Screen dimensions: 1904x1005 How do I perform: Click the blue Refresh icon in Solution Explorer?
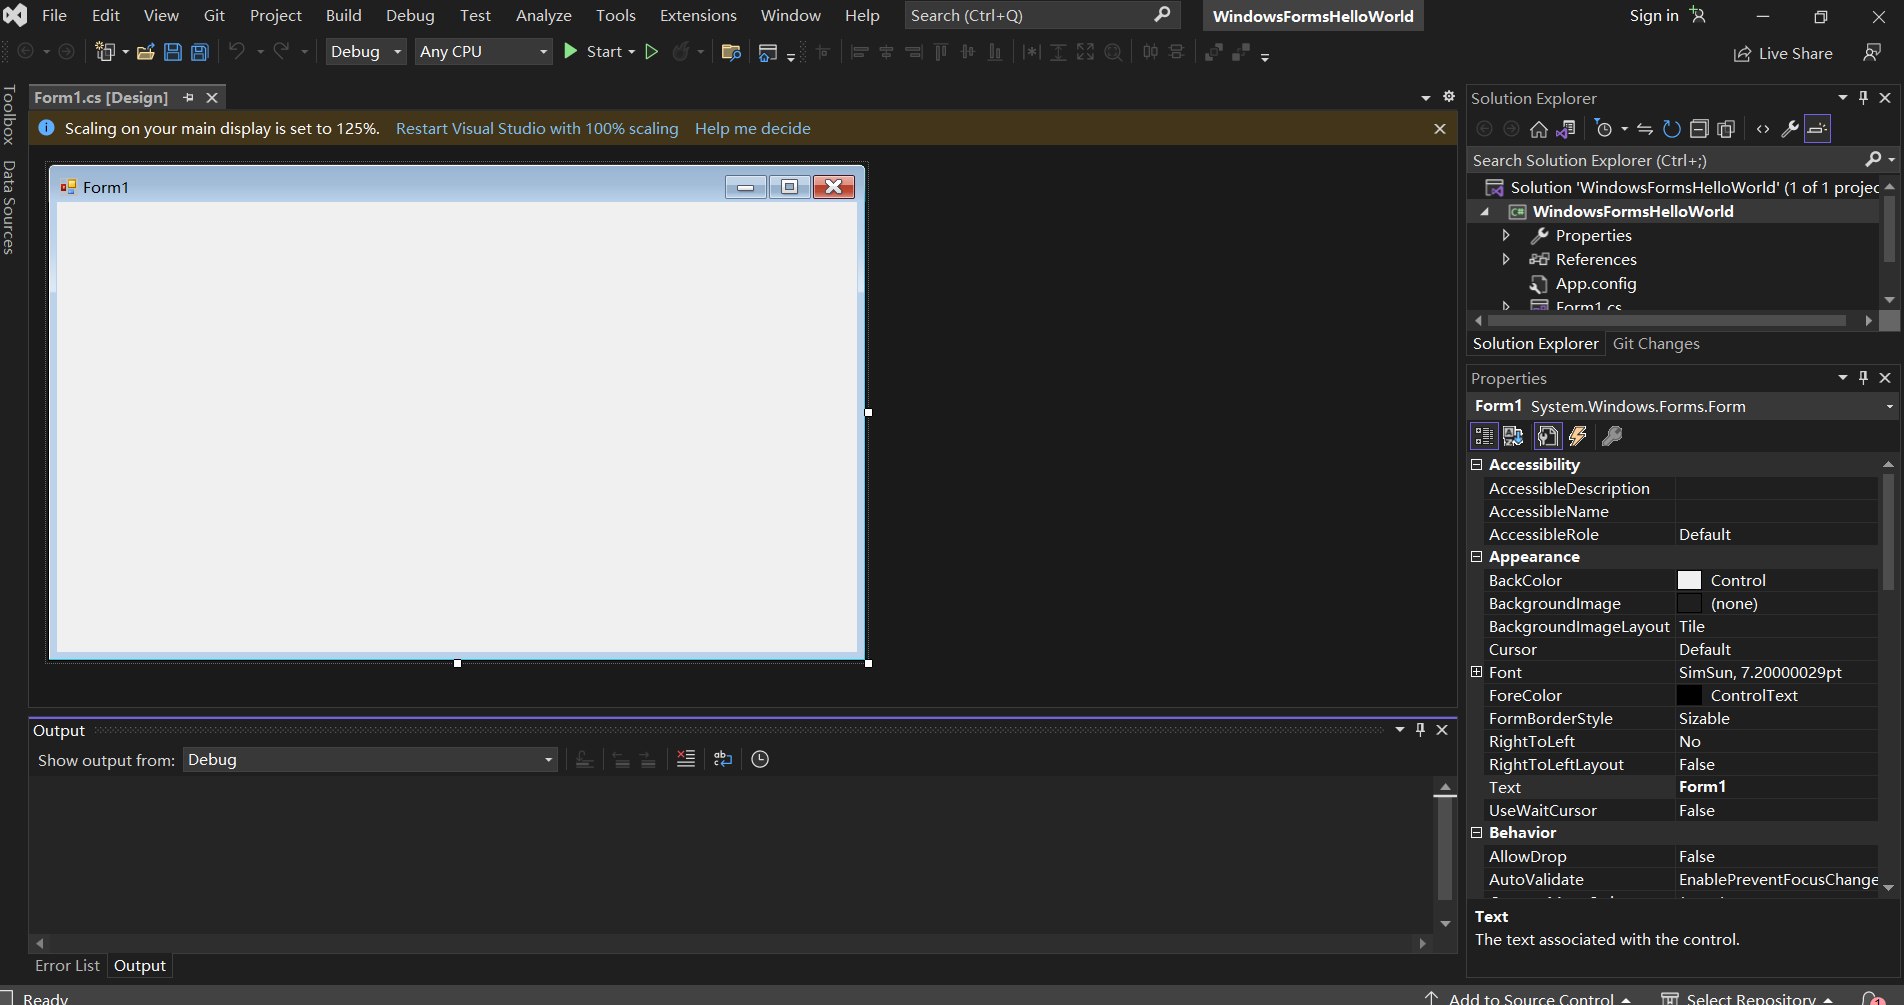1672,129
